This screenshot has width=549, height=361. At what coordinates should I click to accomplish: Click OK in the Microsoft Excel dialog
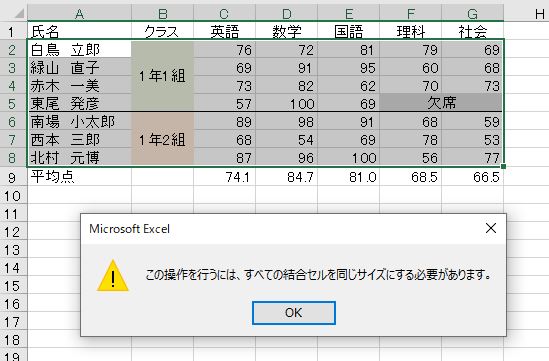tap(294, 313)
